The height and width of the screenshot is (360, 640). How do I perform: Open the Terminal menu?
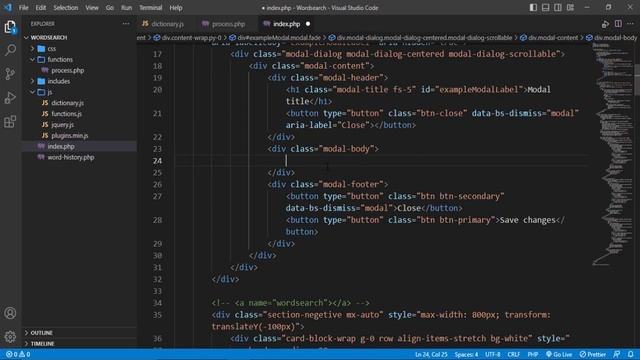coord(150,8)
